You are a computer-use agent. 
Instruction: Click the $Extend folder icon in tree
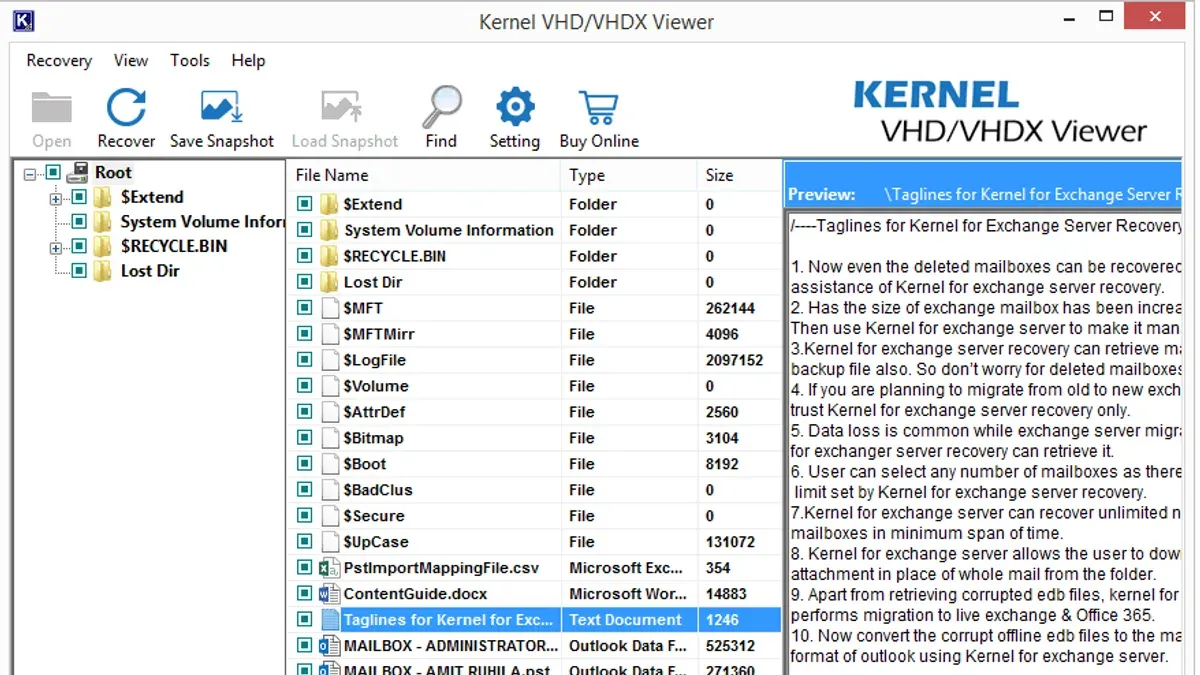tap(103, 197)
